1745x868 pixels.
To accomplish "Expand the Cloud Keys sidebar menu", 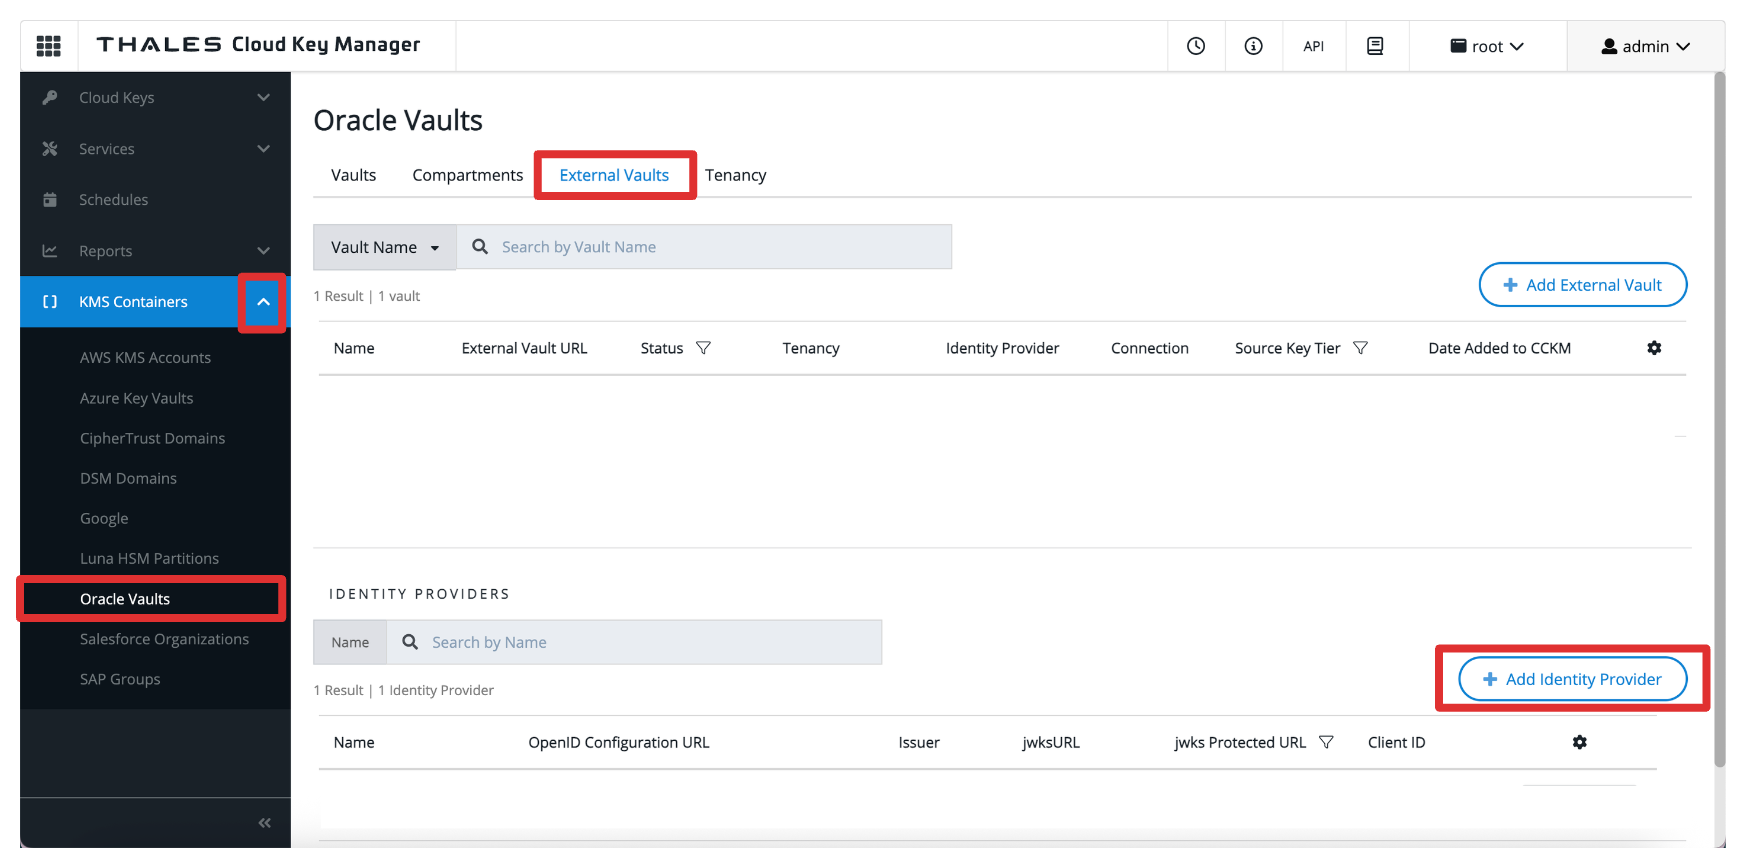I will click(263, 98).
